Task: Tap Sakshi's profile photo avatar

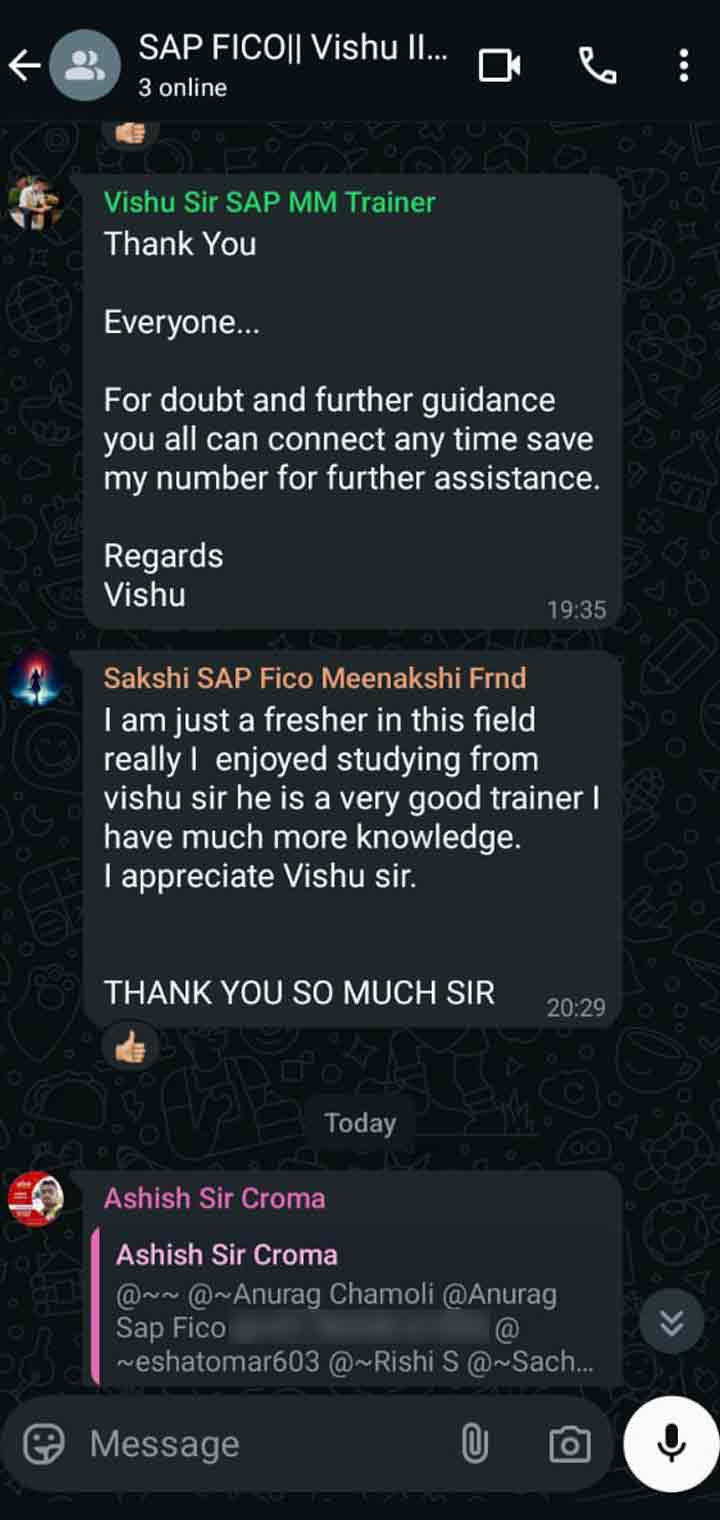Action: pyautogui.click(x=36, y=681)
